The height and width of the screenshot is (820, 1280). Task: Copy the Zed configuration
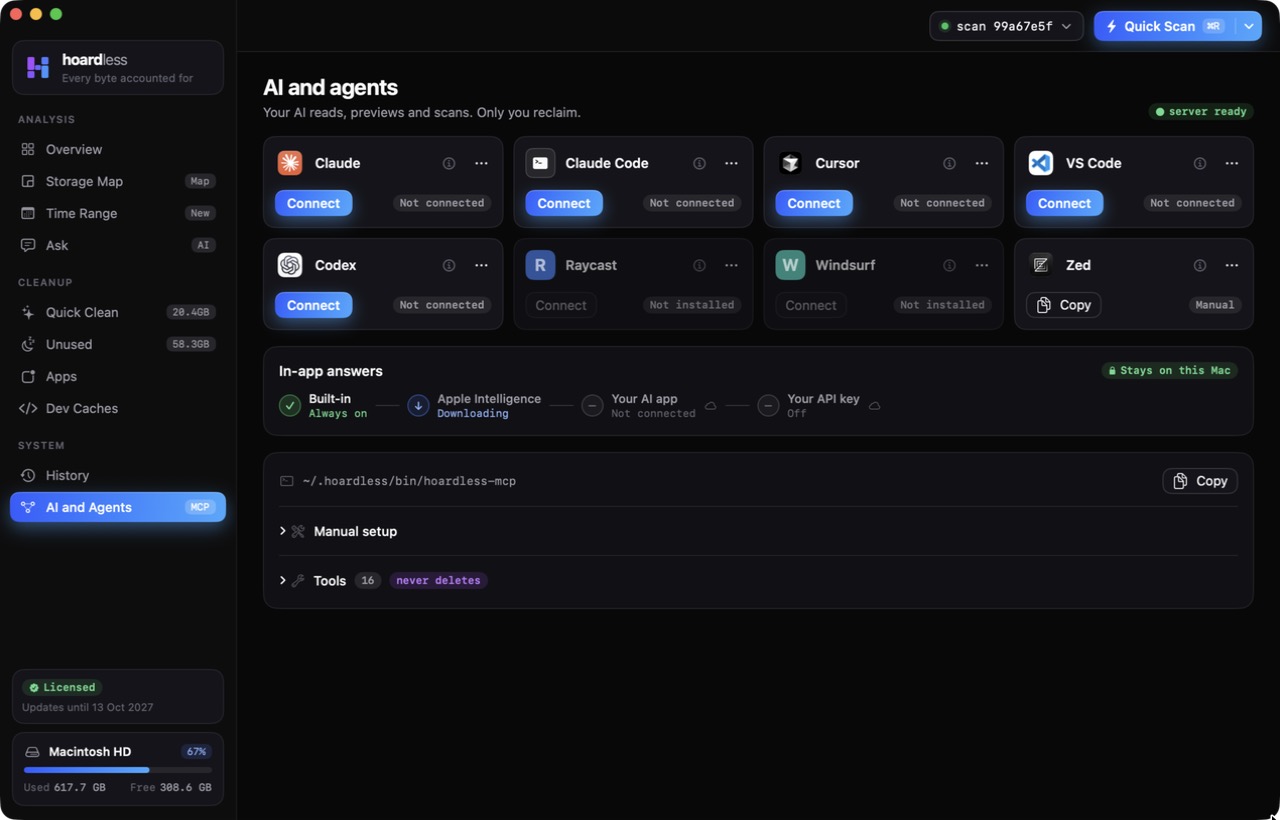click(x=1063, y=305)
